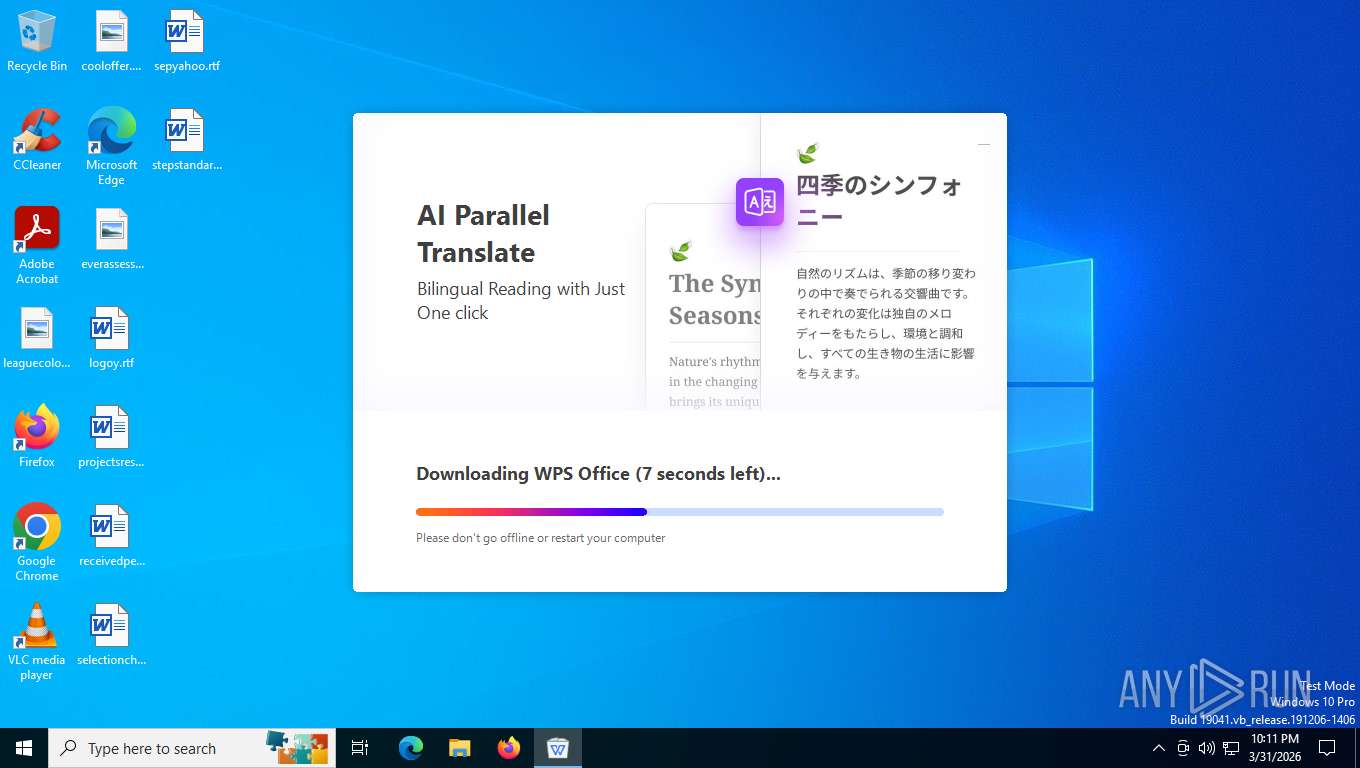Click the Meet Now tray icon

point(1183,748)
